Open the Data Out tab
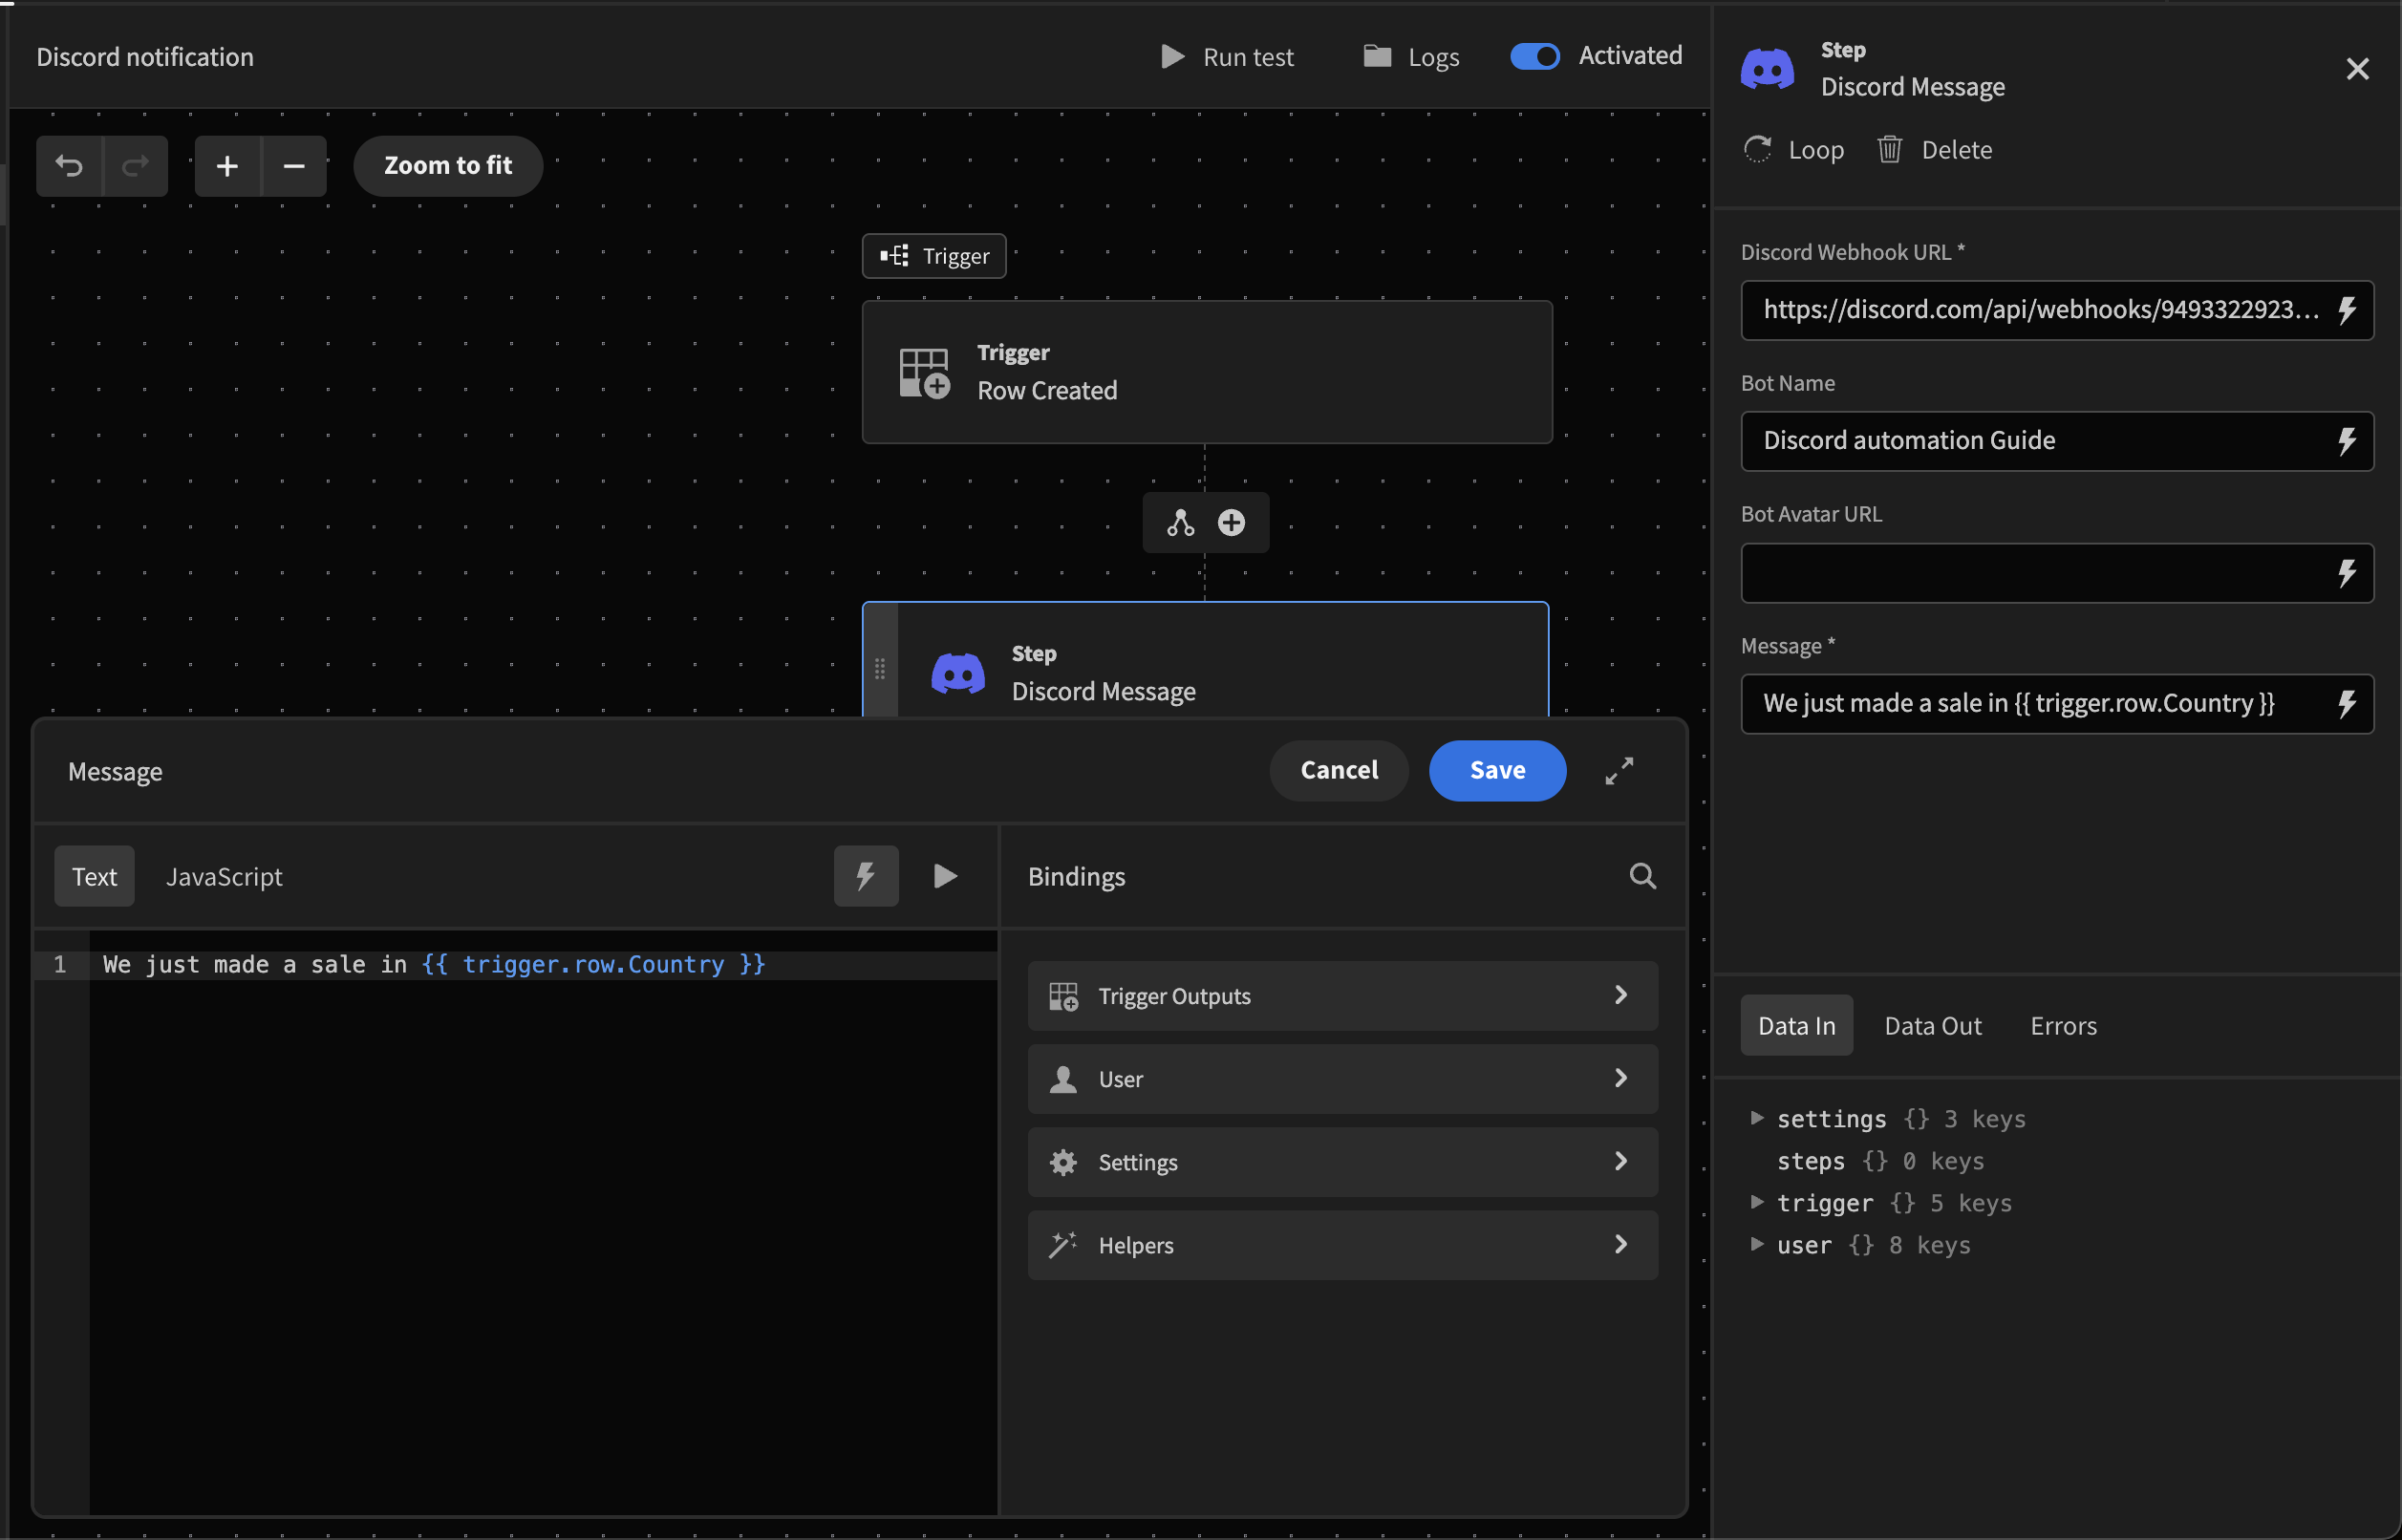The width and height of the screenshot is (2402, 1540). point(1932,1026)
